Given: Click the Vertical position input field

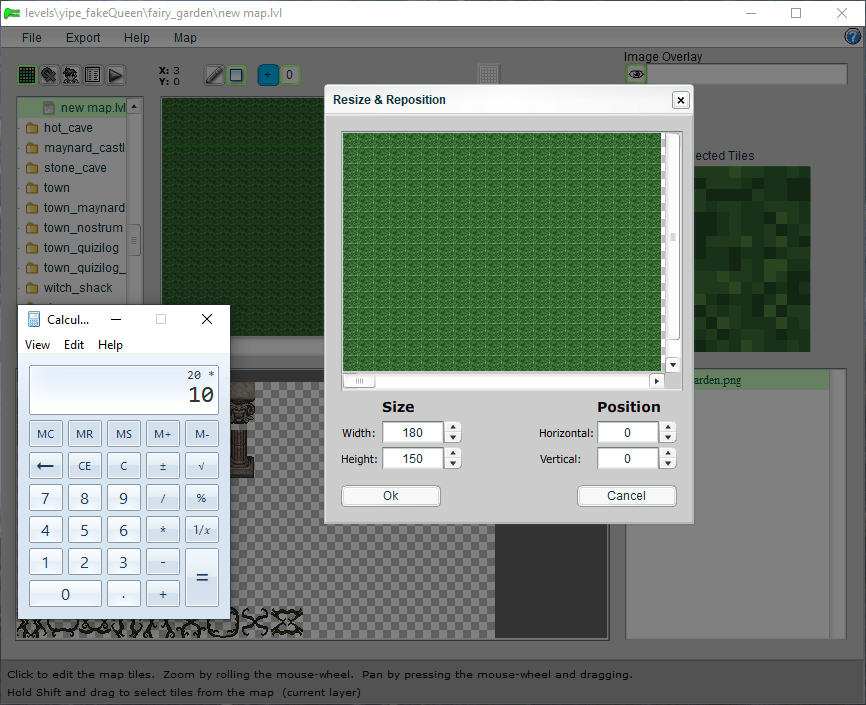Looking at the screenshot, I should click(x=627, y=459).
